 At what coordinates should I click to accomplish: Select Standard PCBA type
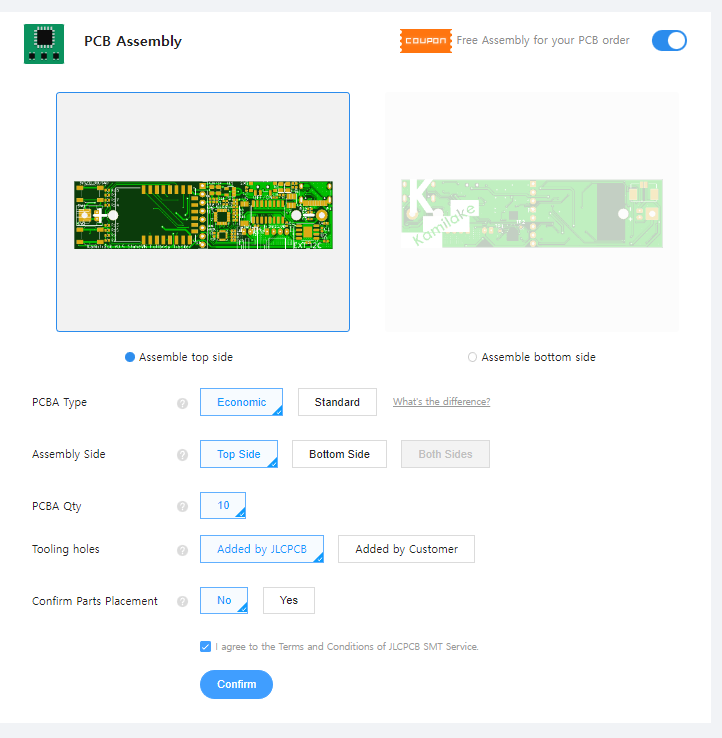[x=337, y=402]
